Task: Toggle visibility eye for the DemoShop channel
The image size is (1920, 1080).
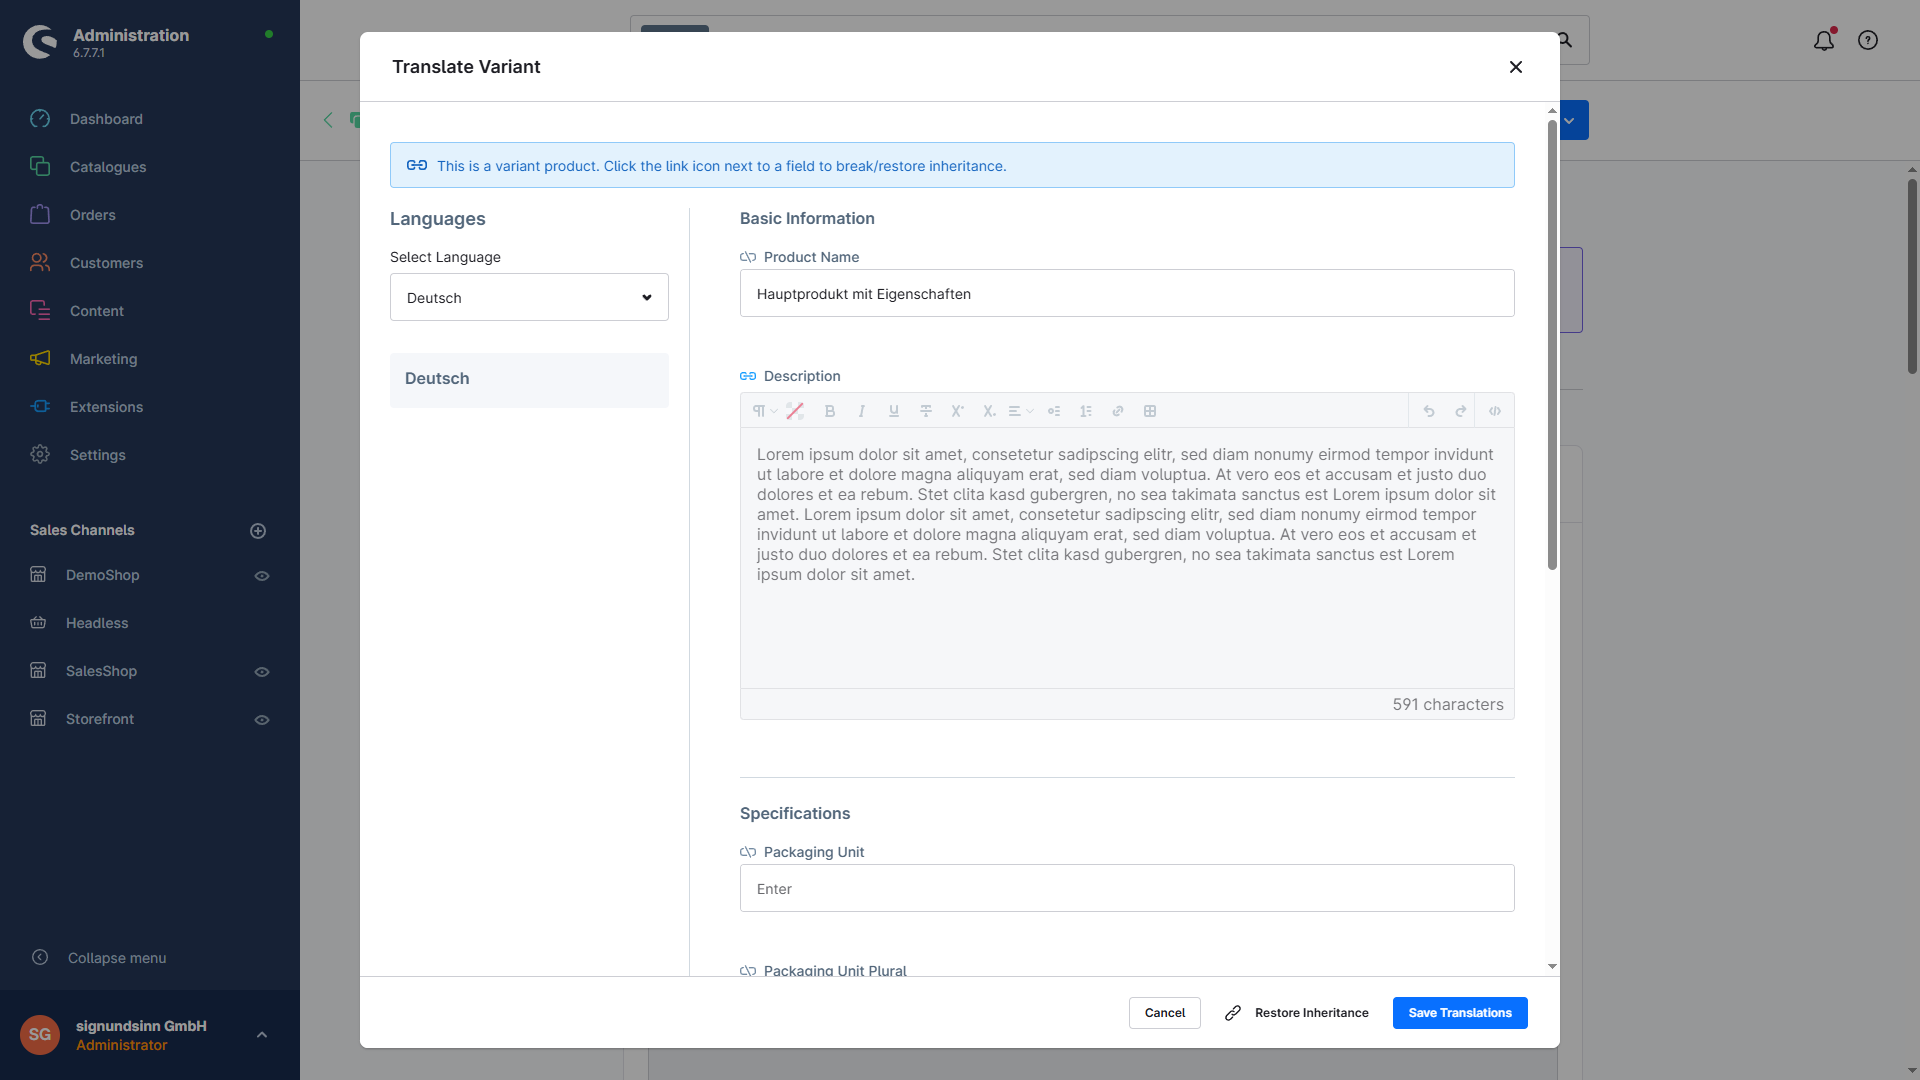Action: point(262,576)
